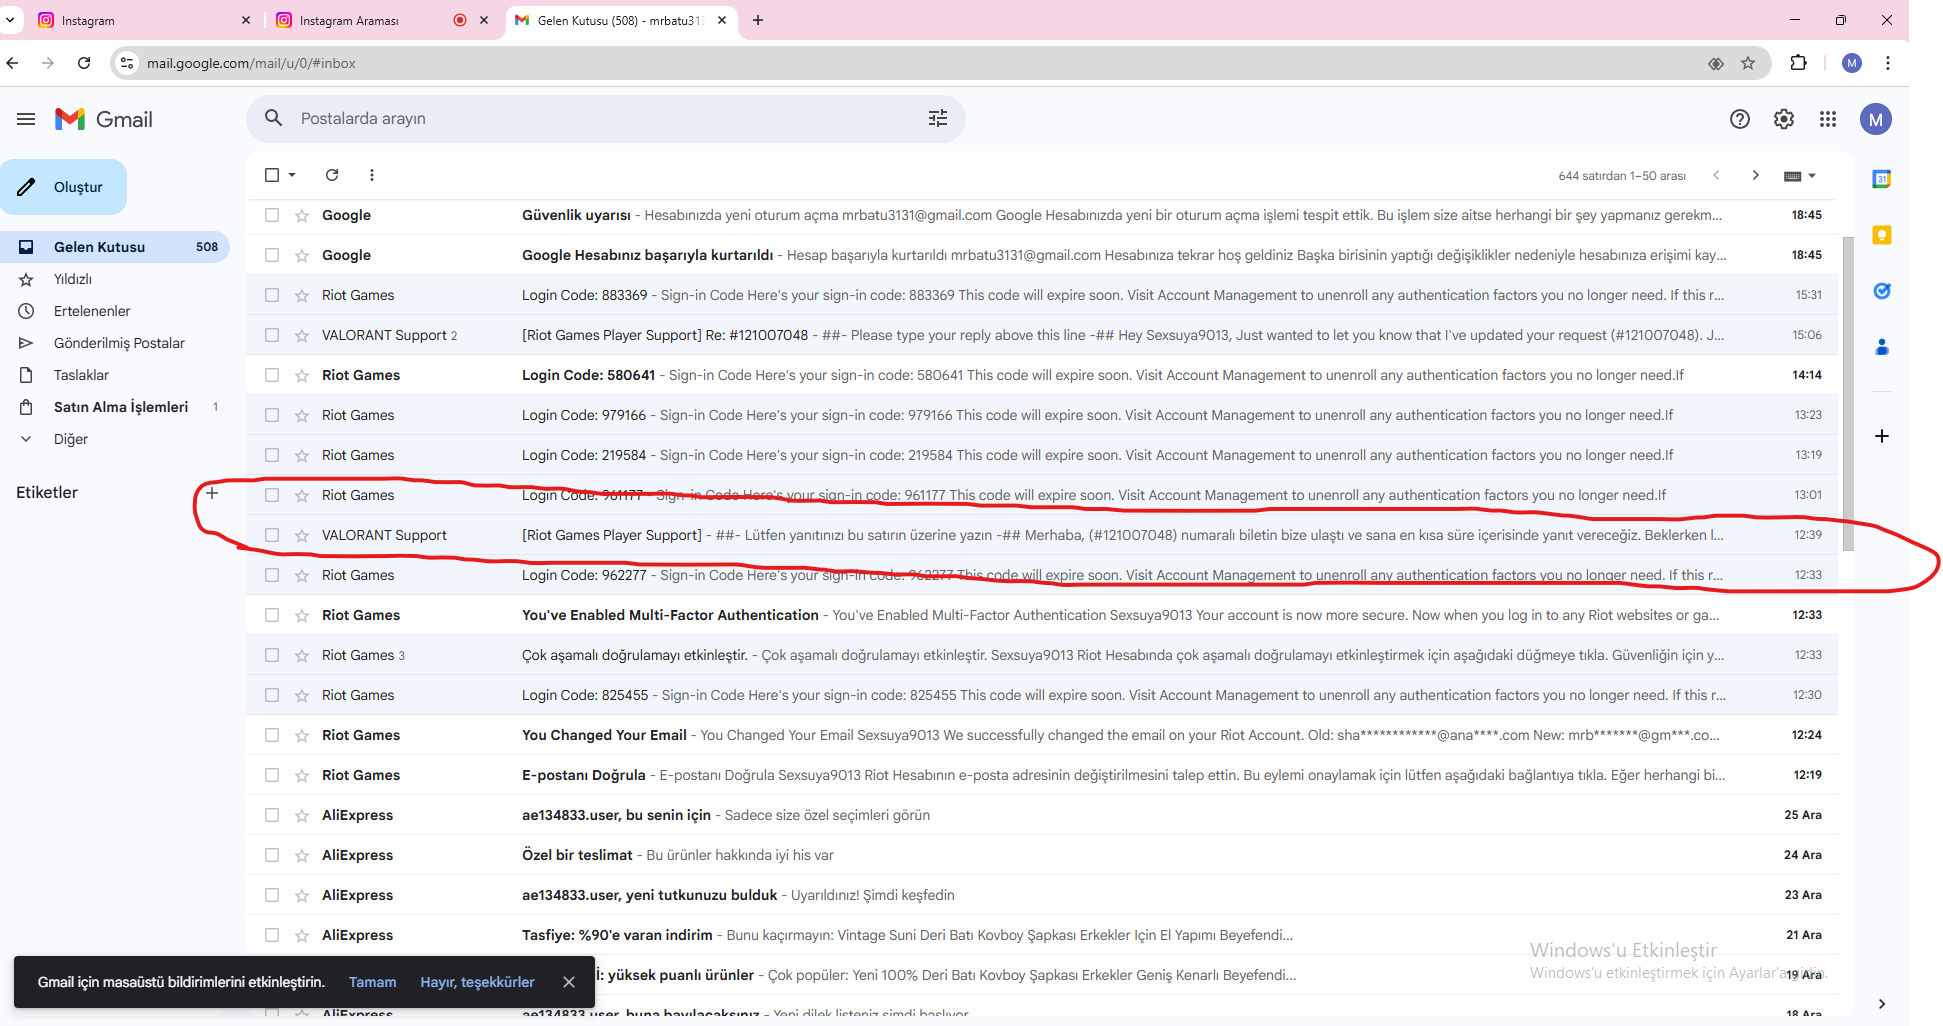The height and width of the screenshot is (1026, 1943).
Task: Open the Google apps grid
Action: 1828,119
